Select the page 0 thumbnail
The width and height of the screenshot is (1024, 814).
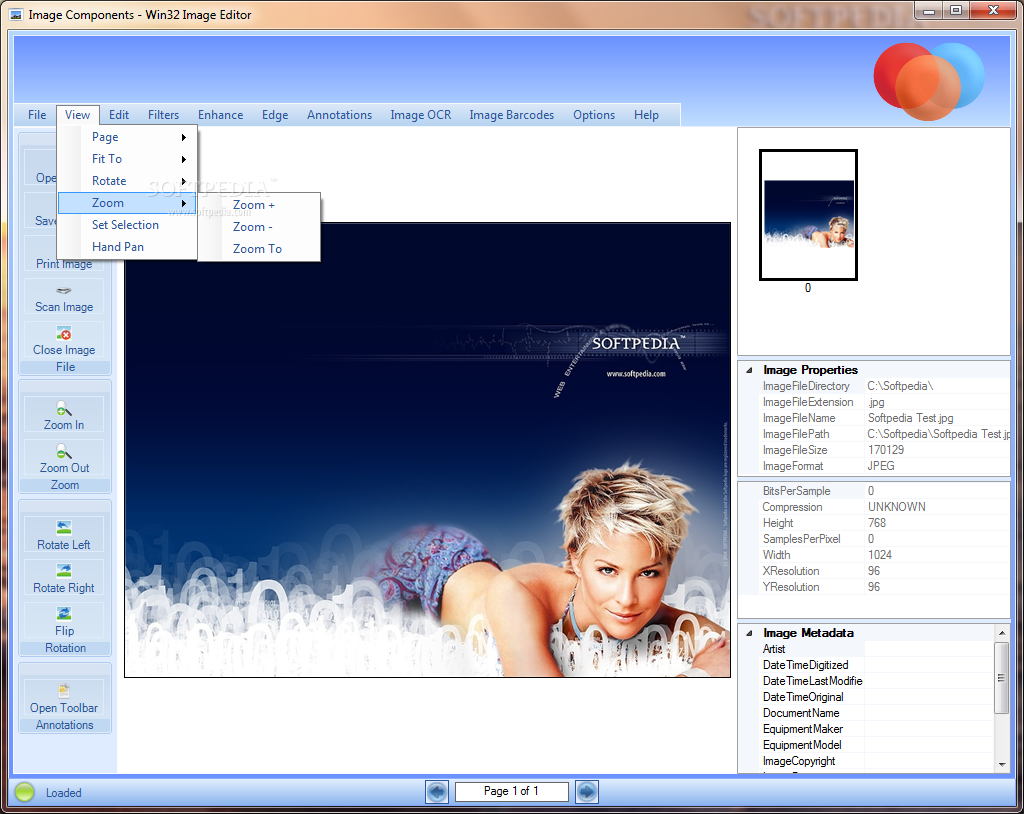(808, 215)
